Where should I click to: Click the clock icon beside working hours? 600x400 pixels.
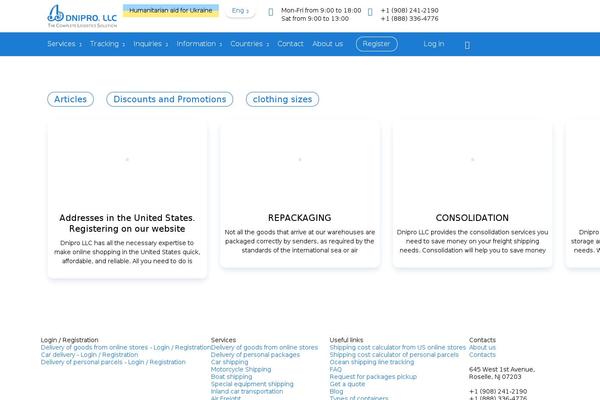coord(271,12)
